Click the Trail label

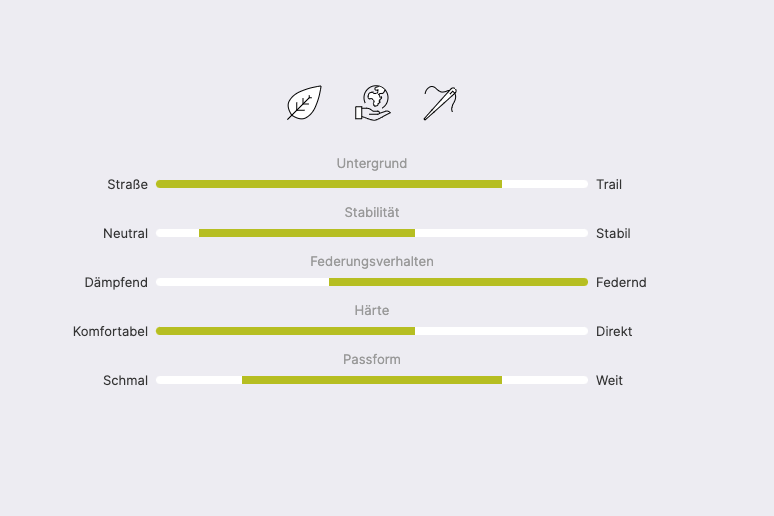point(609,184)
